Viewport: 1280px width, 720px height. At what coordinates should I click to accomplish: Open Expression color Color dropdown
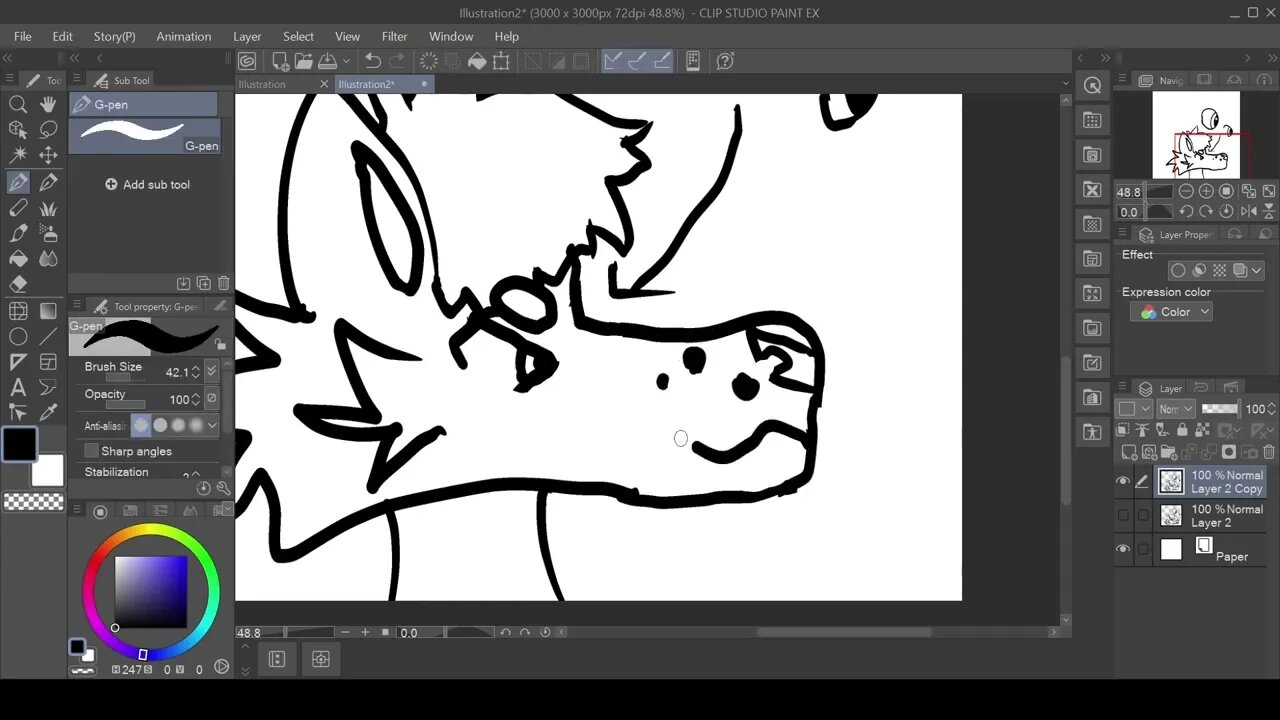click(x=1171, y=312)
